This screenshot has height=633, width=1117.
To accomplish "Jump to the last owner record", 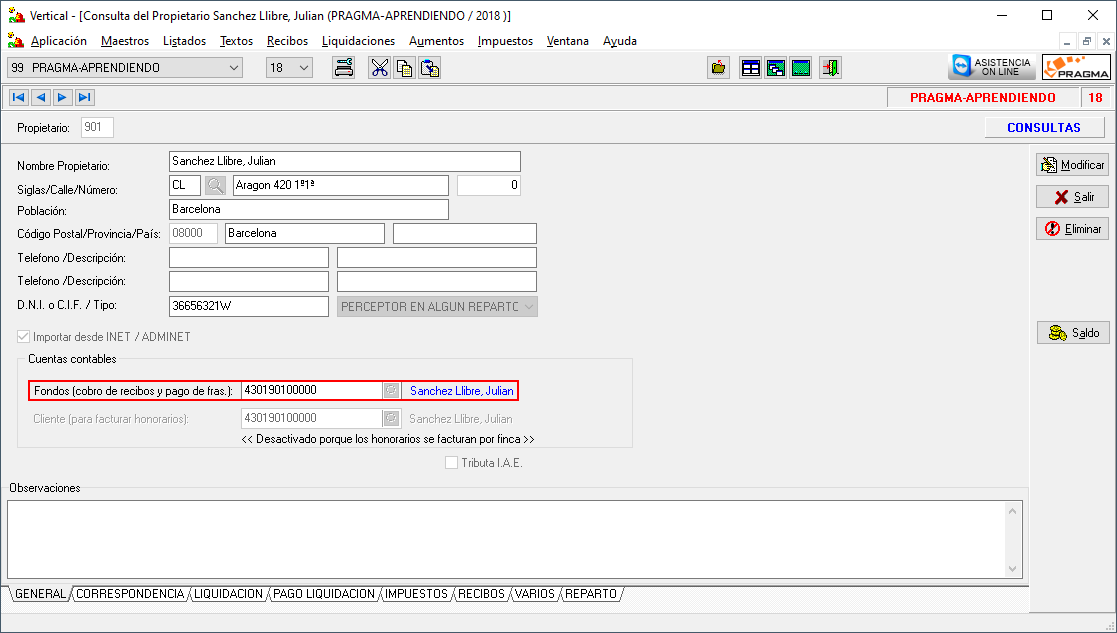I will coord(84,97).
